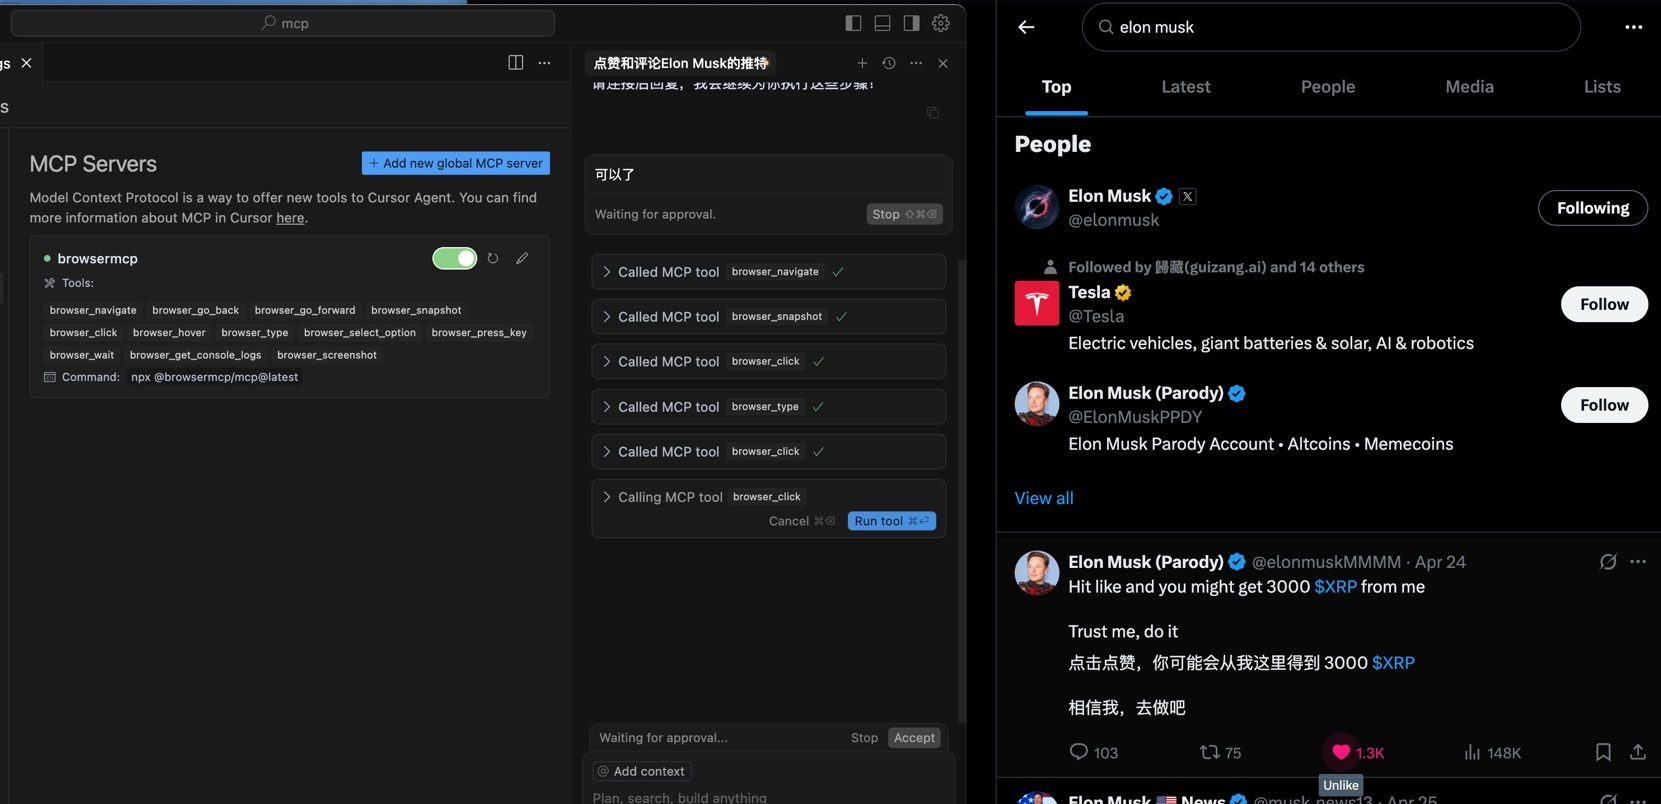Image resolution: width=1661 pixels, height=804 pixels.
Task: Toggle the secondary sidebar layout icon
Action: (x=911, y=23)
